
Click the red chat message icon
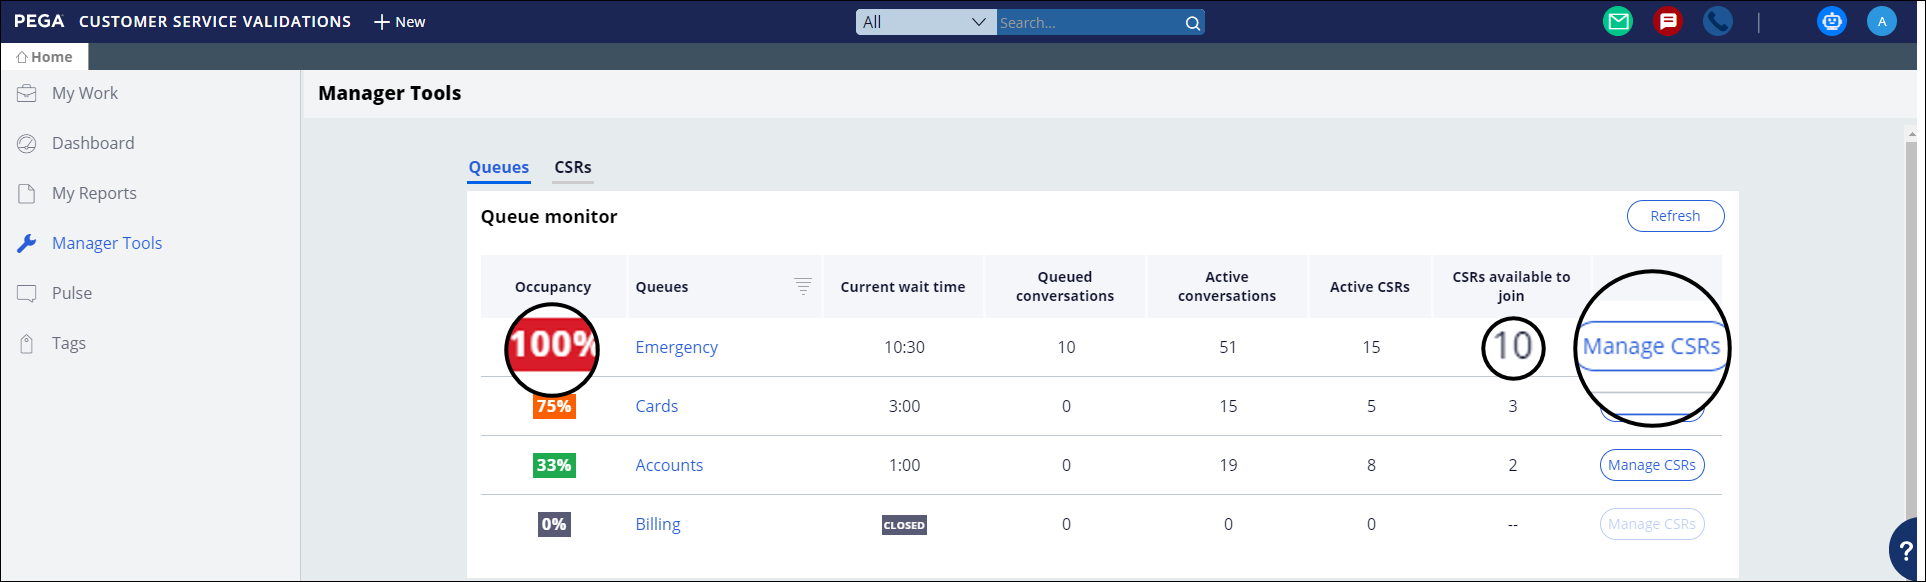(1667, 21)
